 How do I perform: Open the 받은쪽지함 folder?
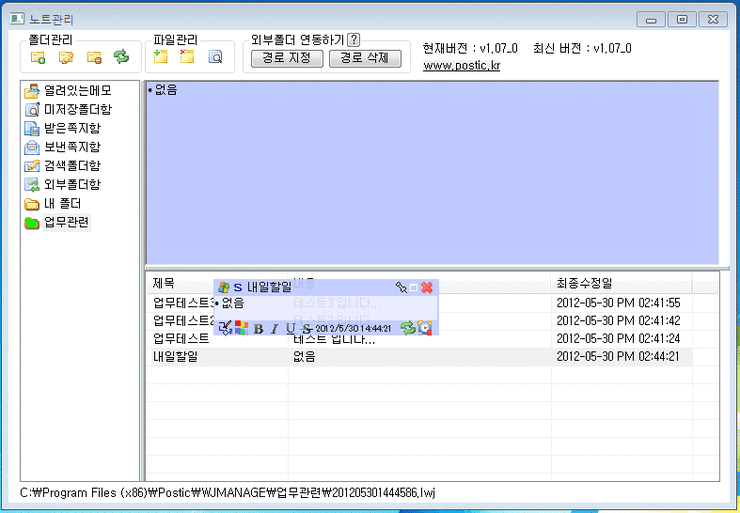tap(72, 128)
